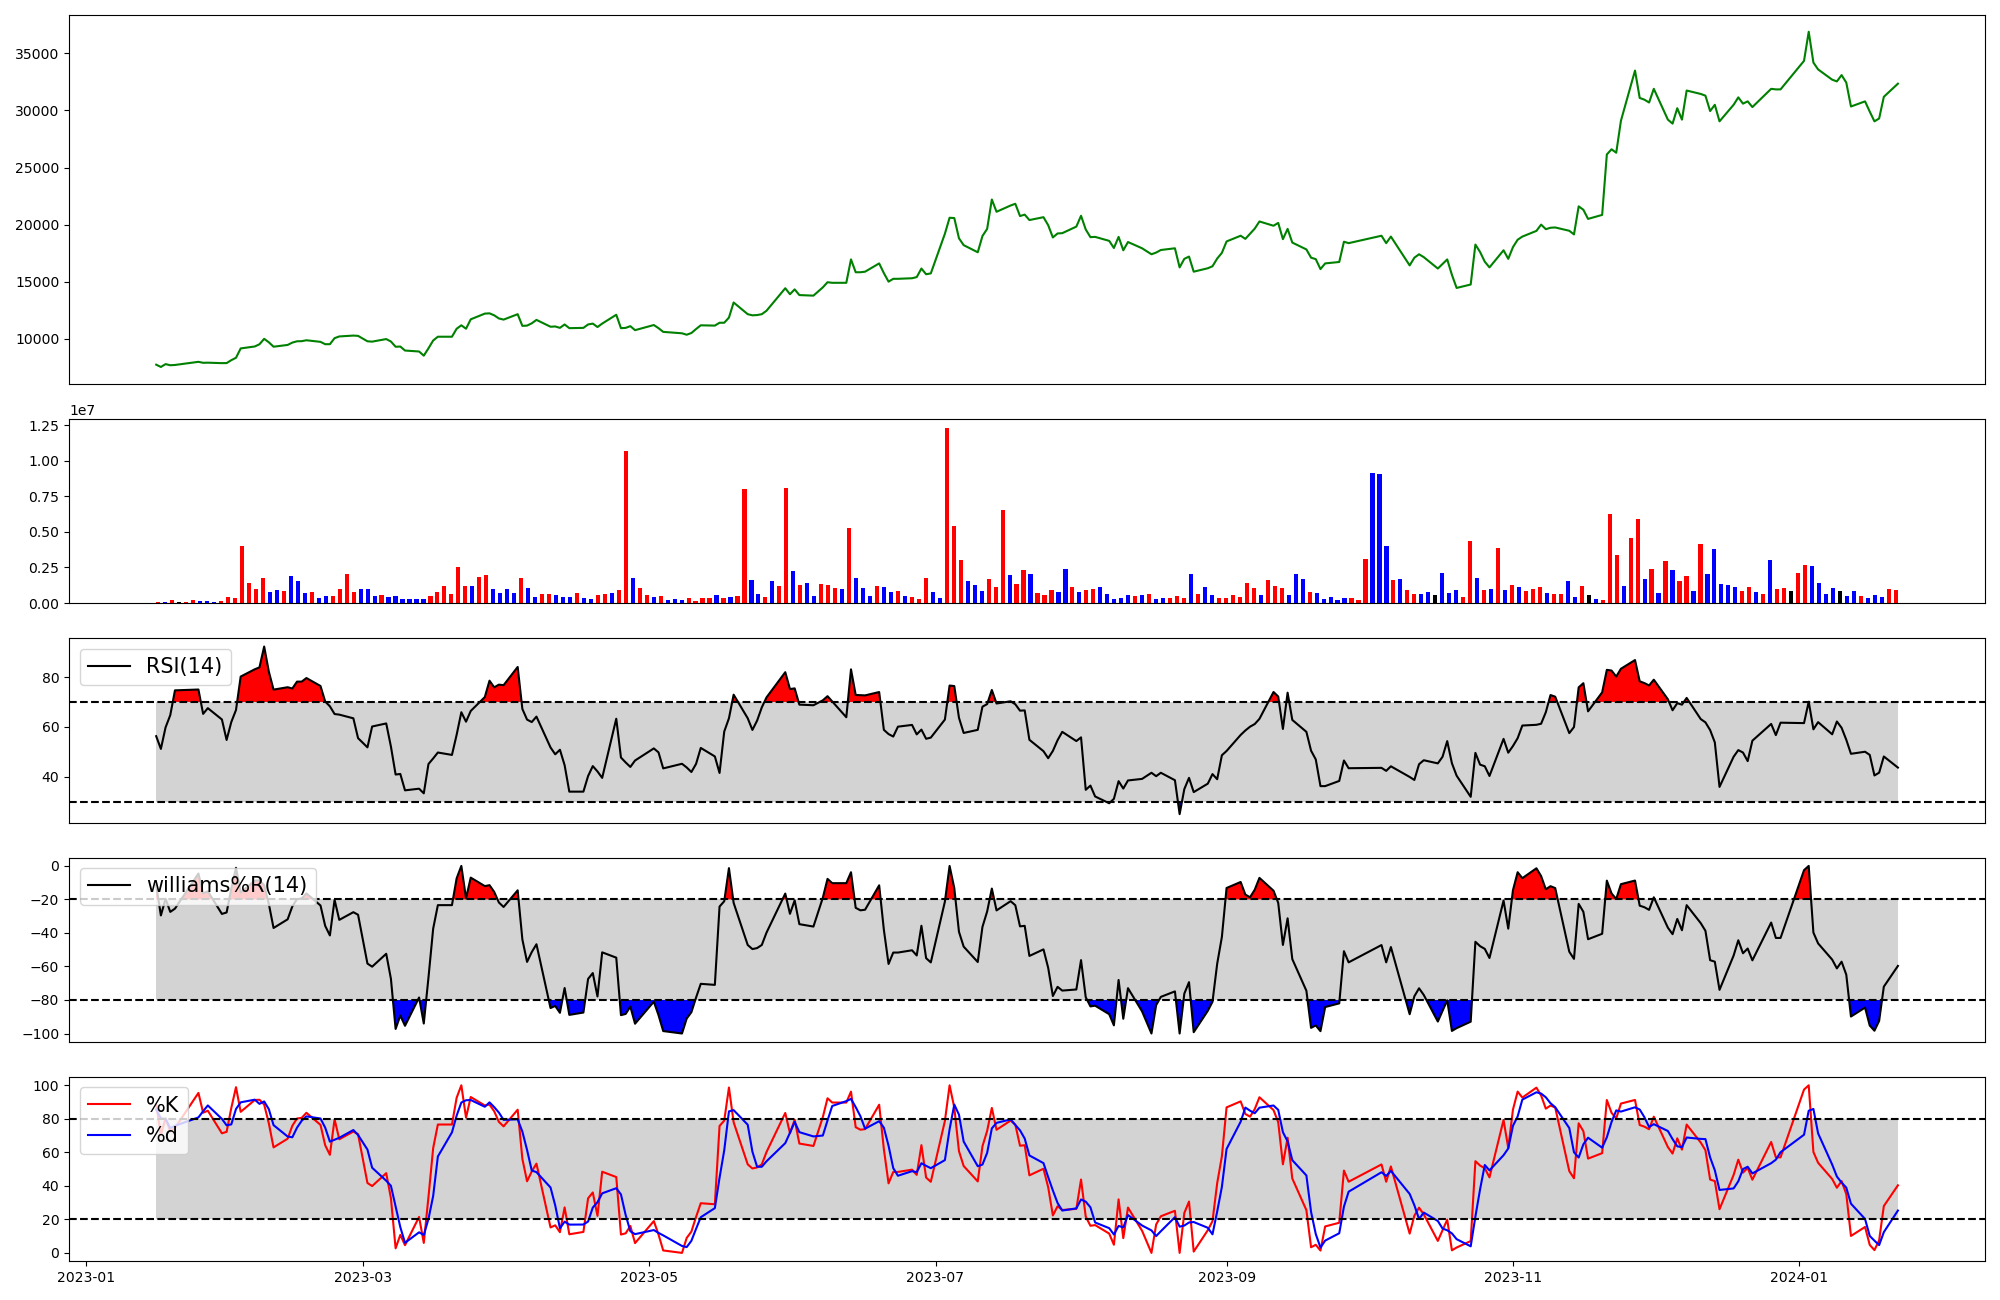Click the 2024-01 x-axis date label
Viewport: 2000px width, 1300px height.
click(1799, 1277)
